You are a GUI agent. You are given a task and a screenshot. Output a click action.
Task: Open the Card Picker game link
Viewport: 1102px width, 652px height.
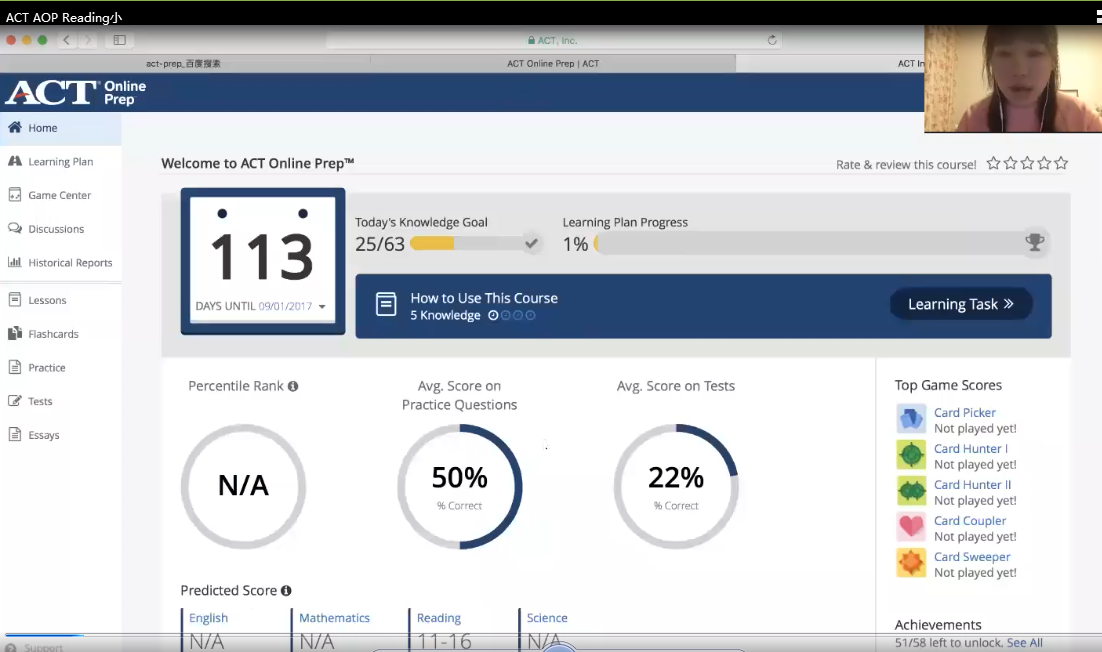(964, 412)
